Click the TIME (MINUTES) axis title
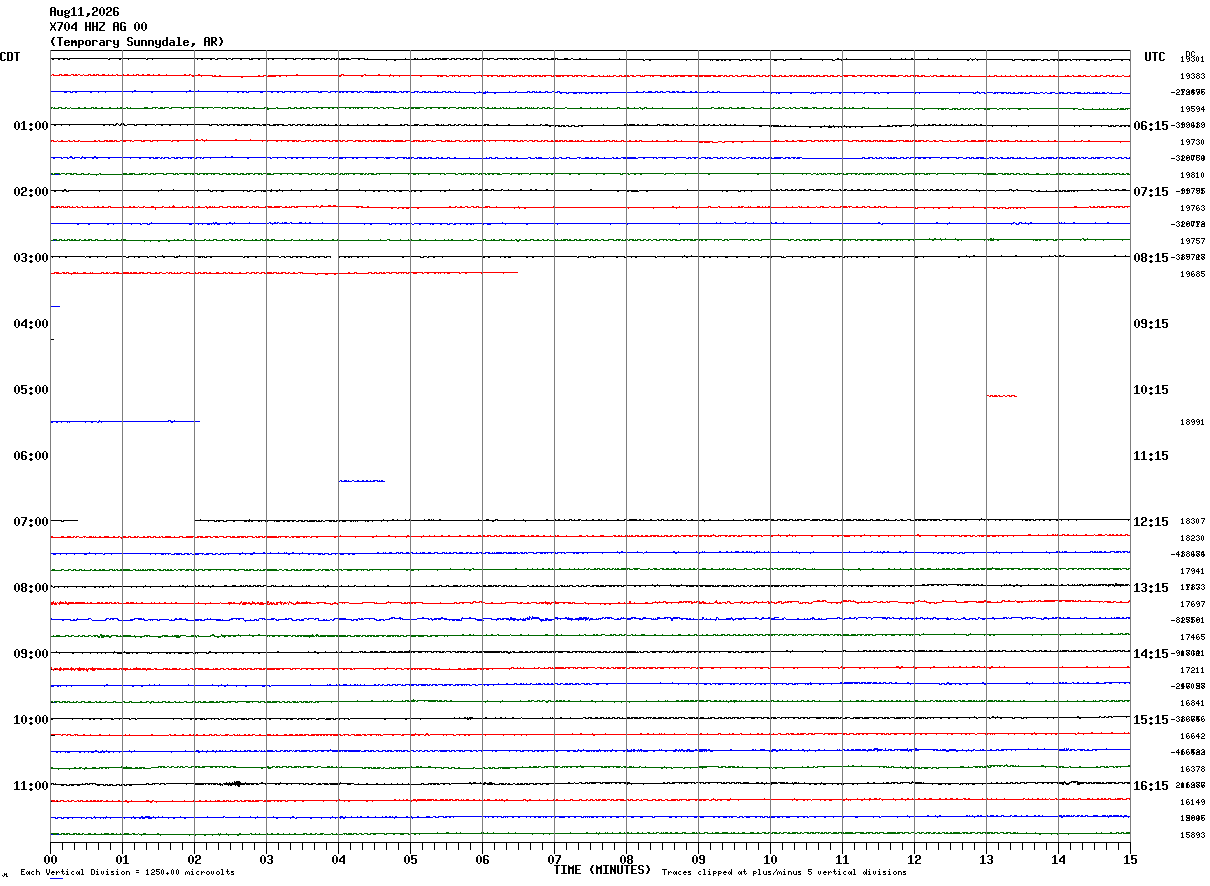The image size is (1210, 886). tap(602, 870)
